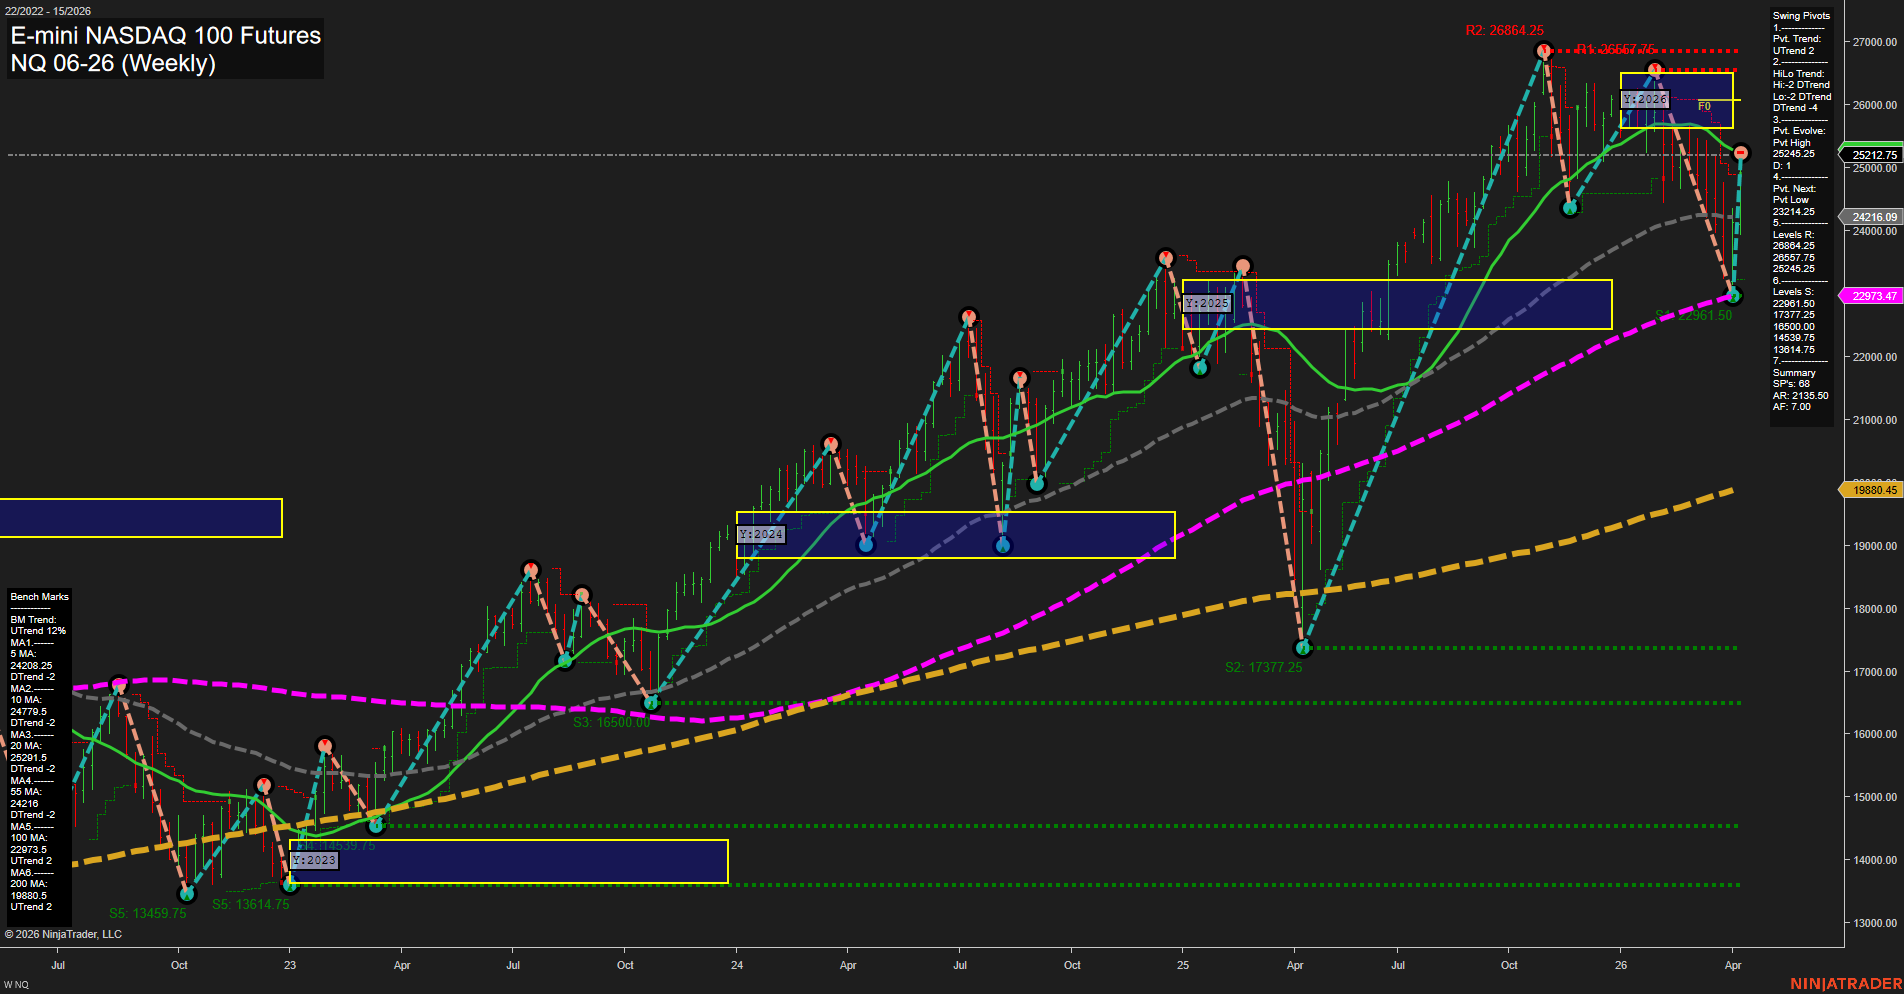Click the Bench Marks panel header
The height and width of the screenshot is (994, 1904).
pyautogui.click(x=38, y=596)
